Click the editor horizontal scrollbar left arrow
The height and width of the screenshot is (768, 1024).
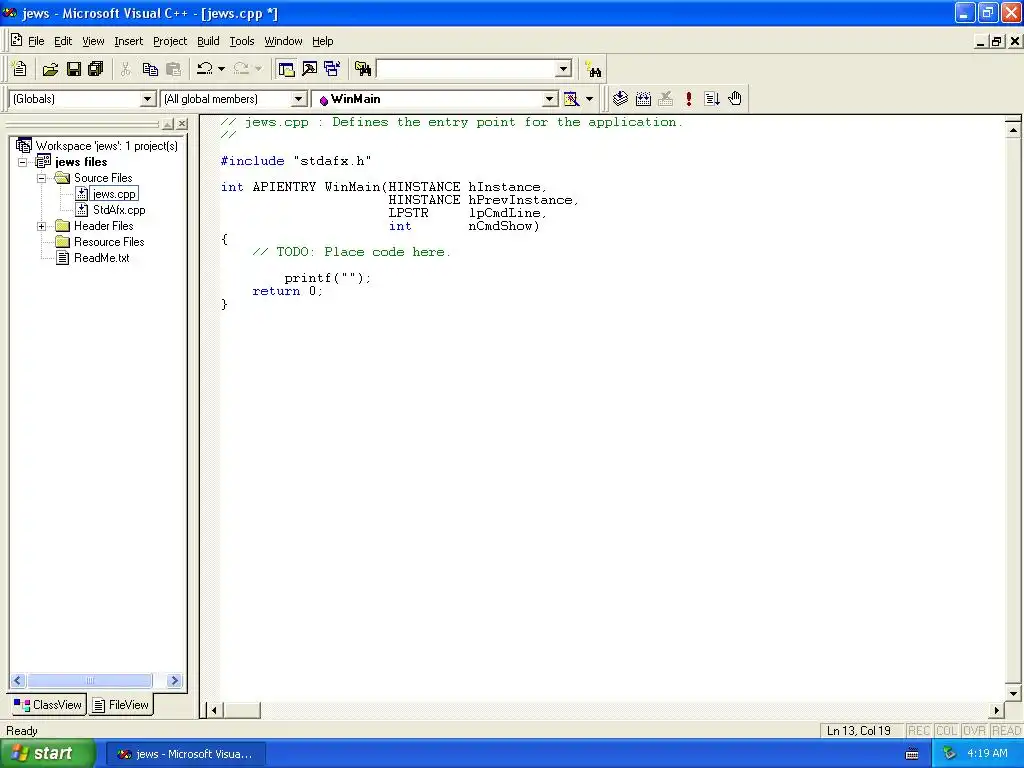click(x=214, y=710)
